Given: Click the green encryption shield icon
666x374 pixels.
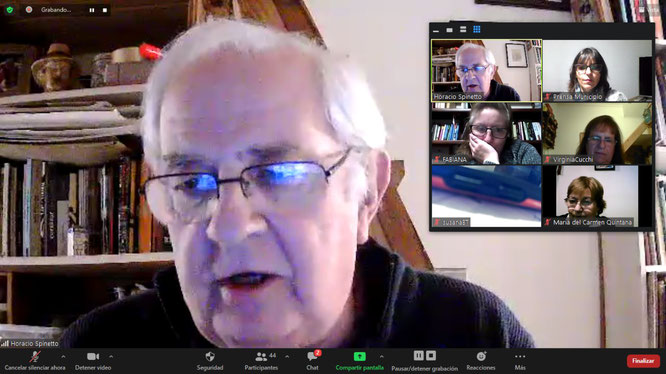Looking at the screenshot, I should point(9,9).
